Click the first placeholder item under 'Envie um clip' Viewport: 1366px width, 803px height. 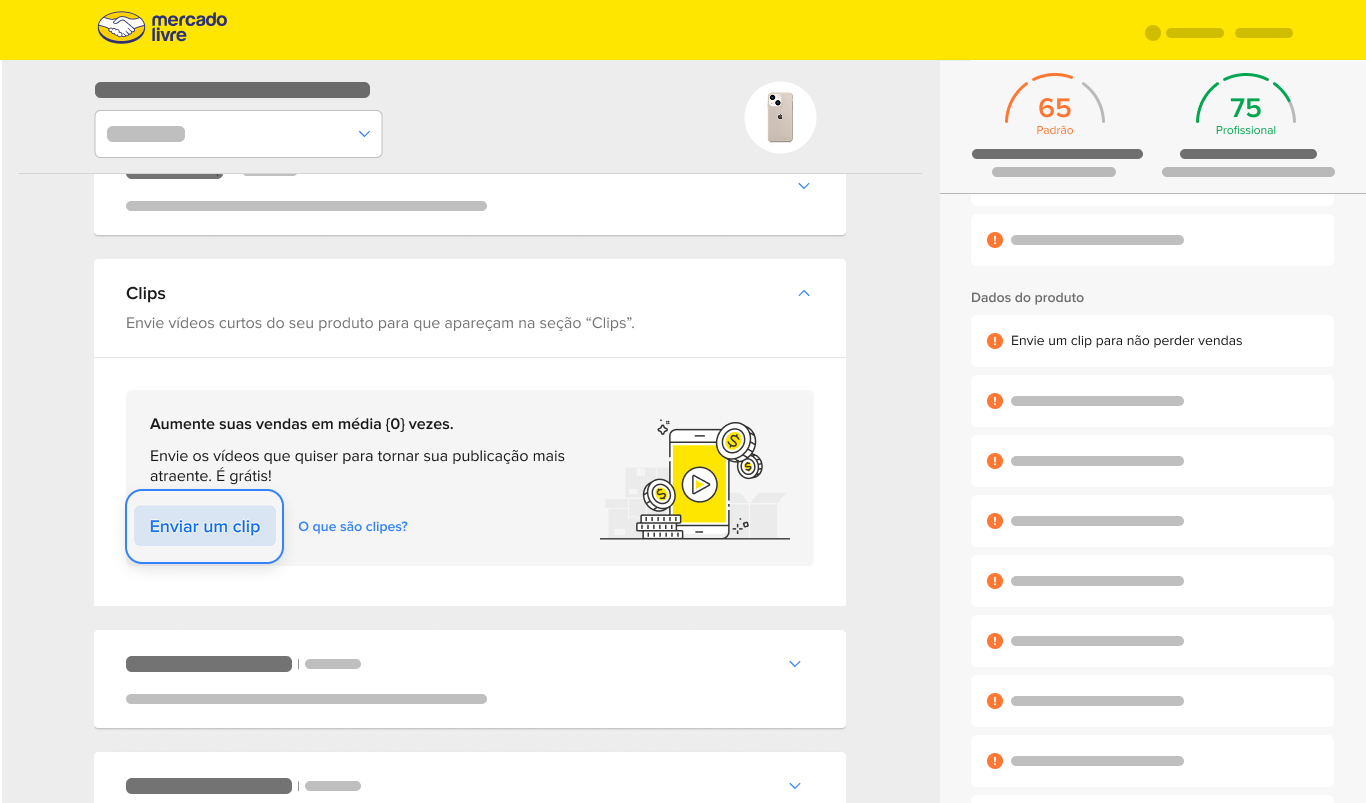[1152, 401]
